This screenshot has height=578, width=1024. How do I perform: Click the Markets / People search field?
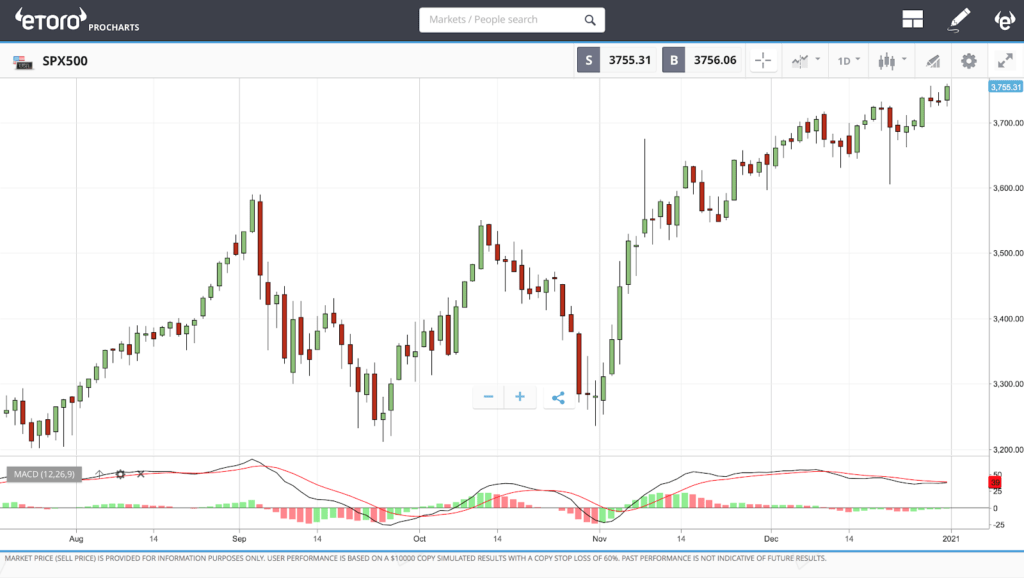498,20
